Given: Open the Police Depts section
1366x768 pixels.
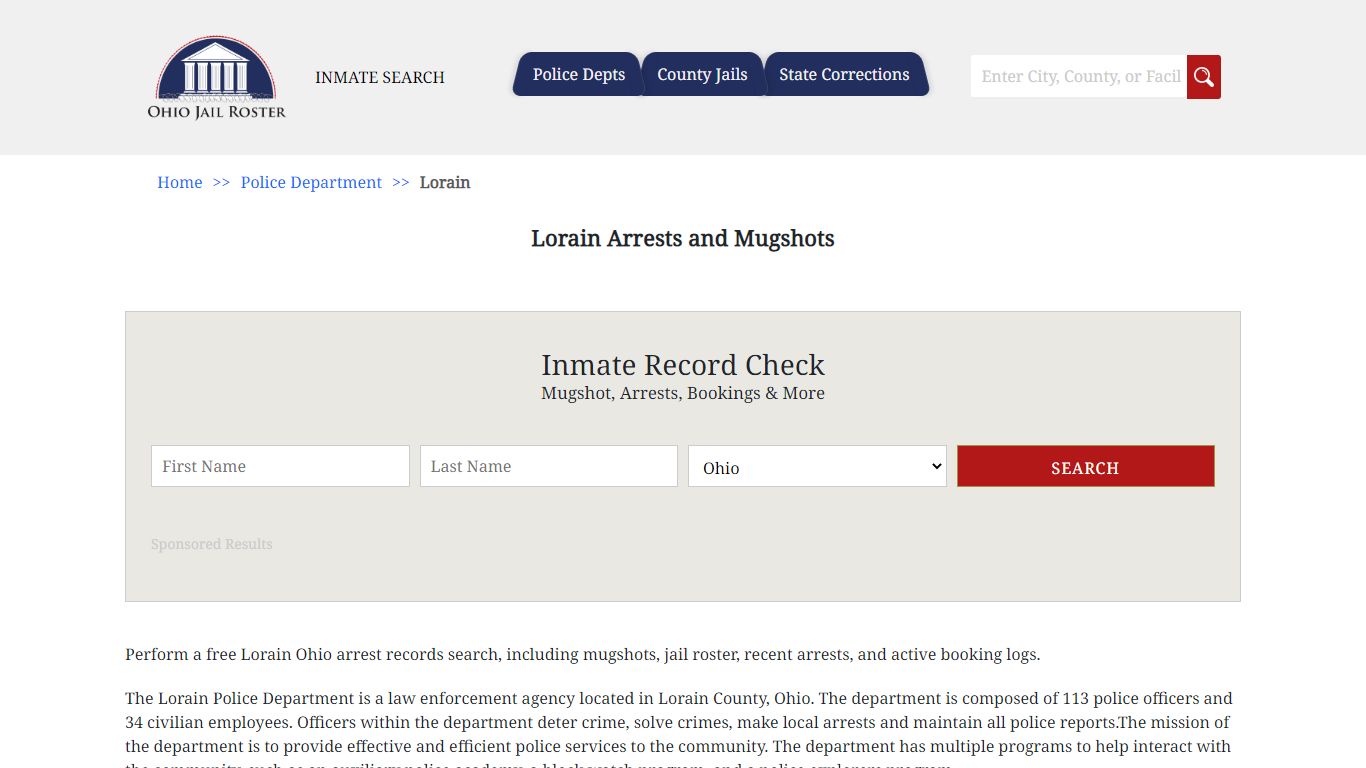Looking at the screenshot, I should 578,74.
